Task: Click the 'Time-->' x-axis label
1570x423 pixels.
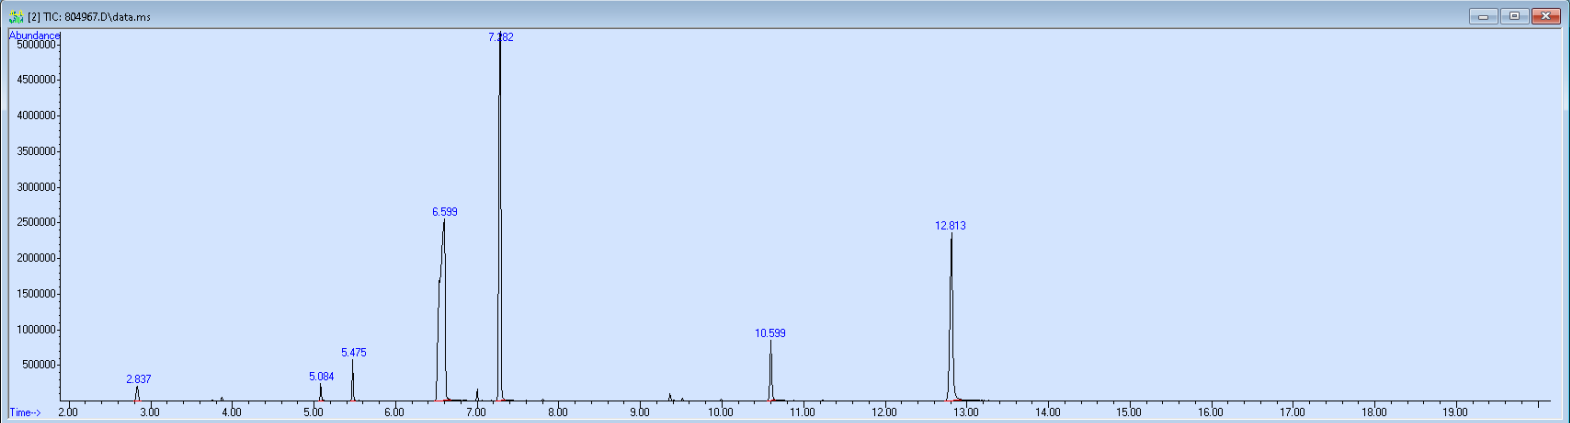Action: 25,412
